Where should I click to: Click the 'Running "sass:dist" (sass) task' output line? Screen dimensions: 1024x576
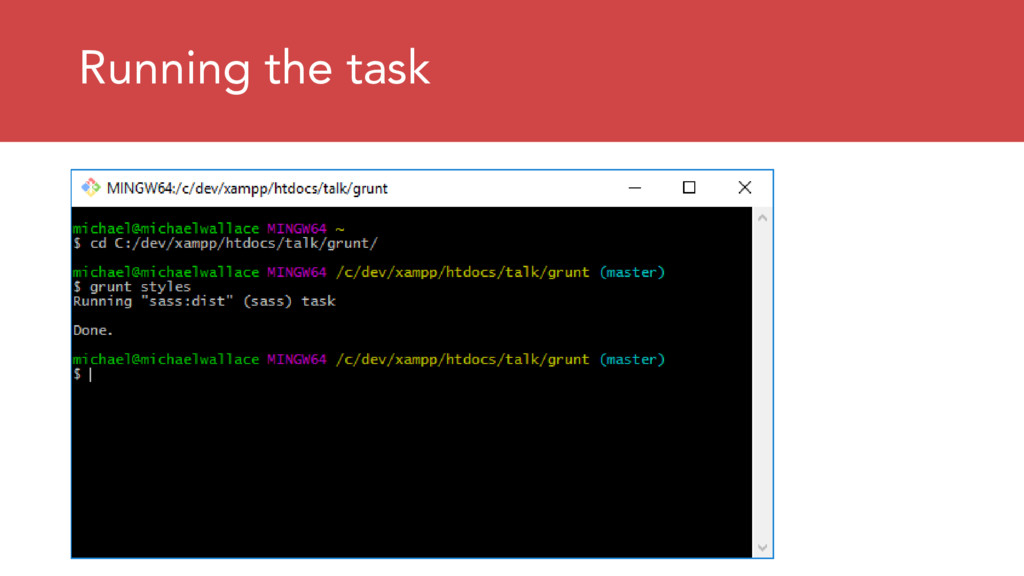pos(204,301)
